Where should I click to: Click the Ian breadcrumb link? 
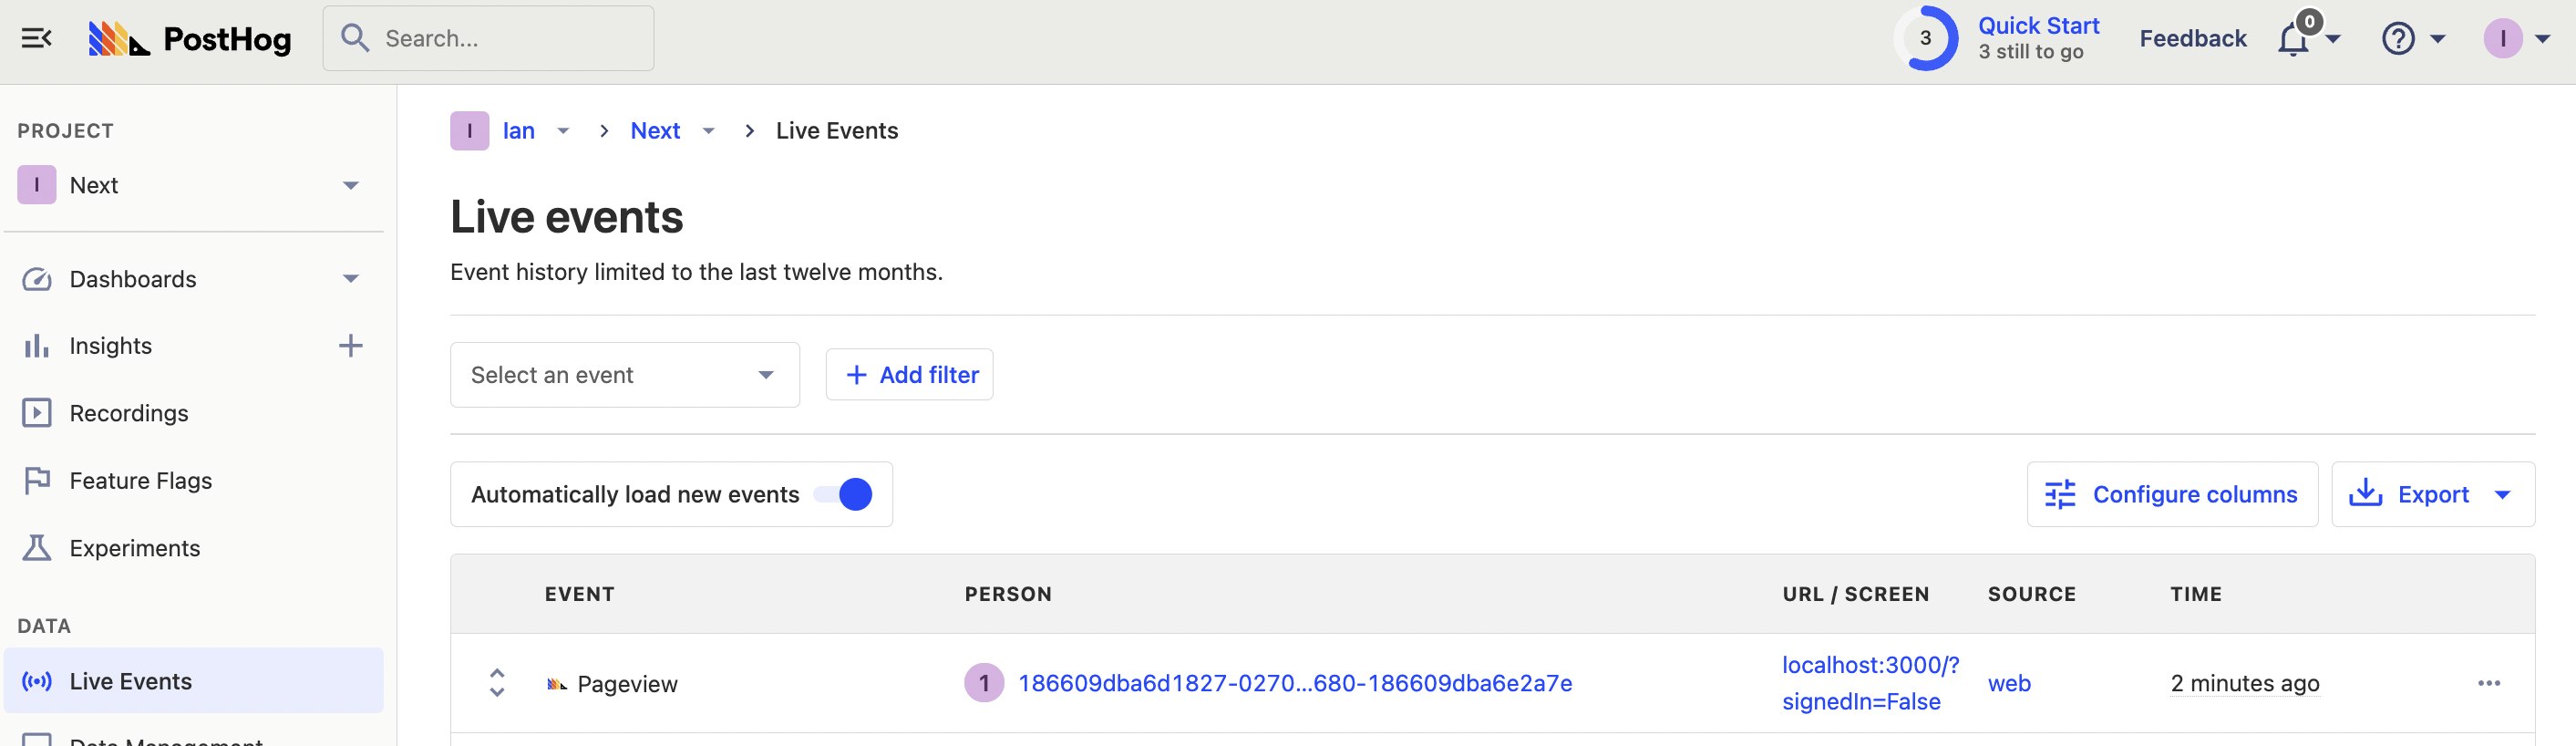pos(518,131)
